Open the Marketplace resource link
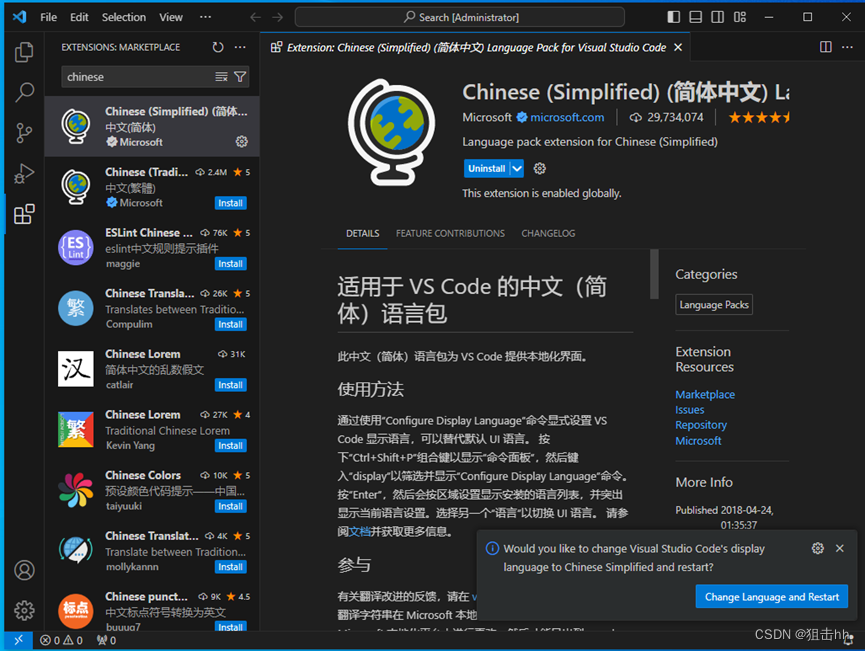Image resolution: width=865 pixels, height=651 pixels. pyautogui.click(x=705, y=394)
